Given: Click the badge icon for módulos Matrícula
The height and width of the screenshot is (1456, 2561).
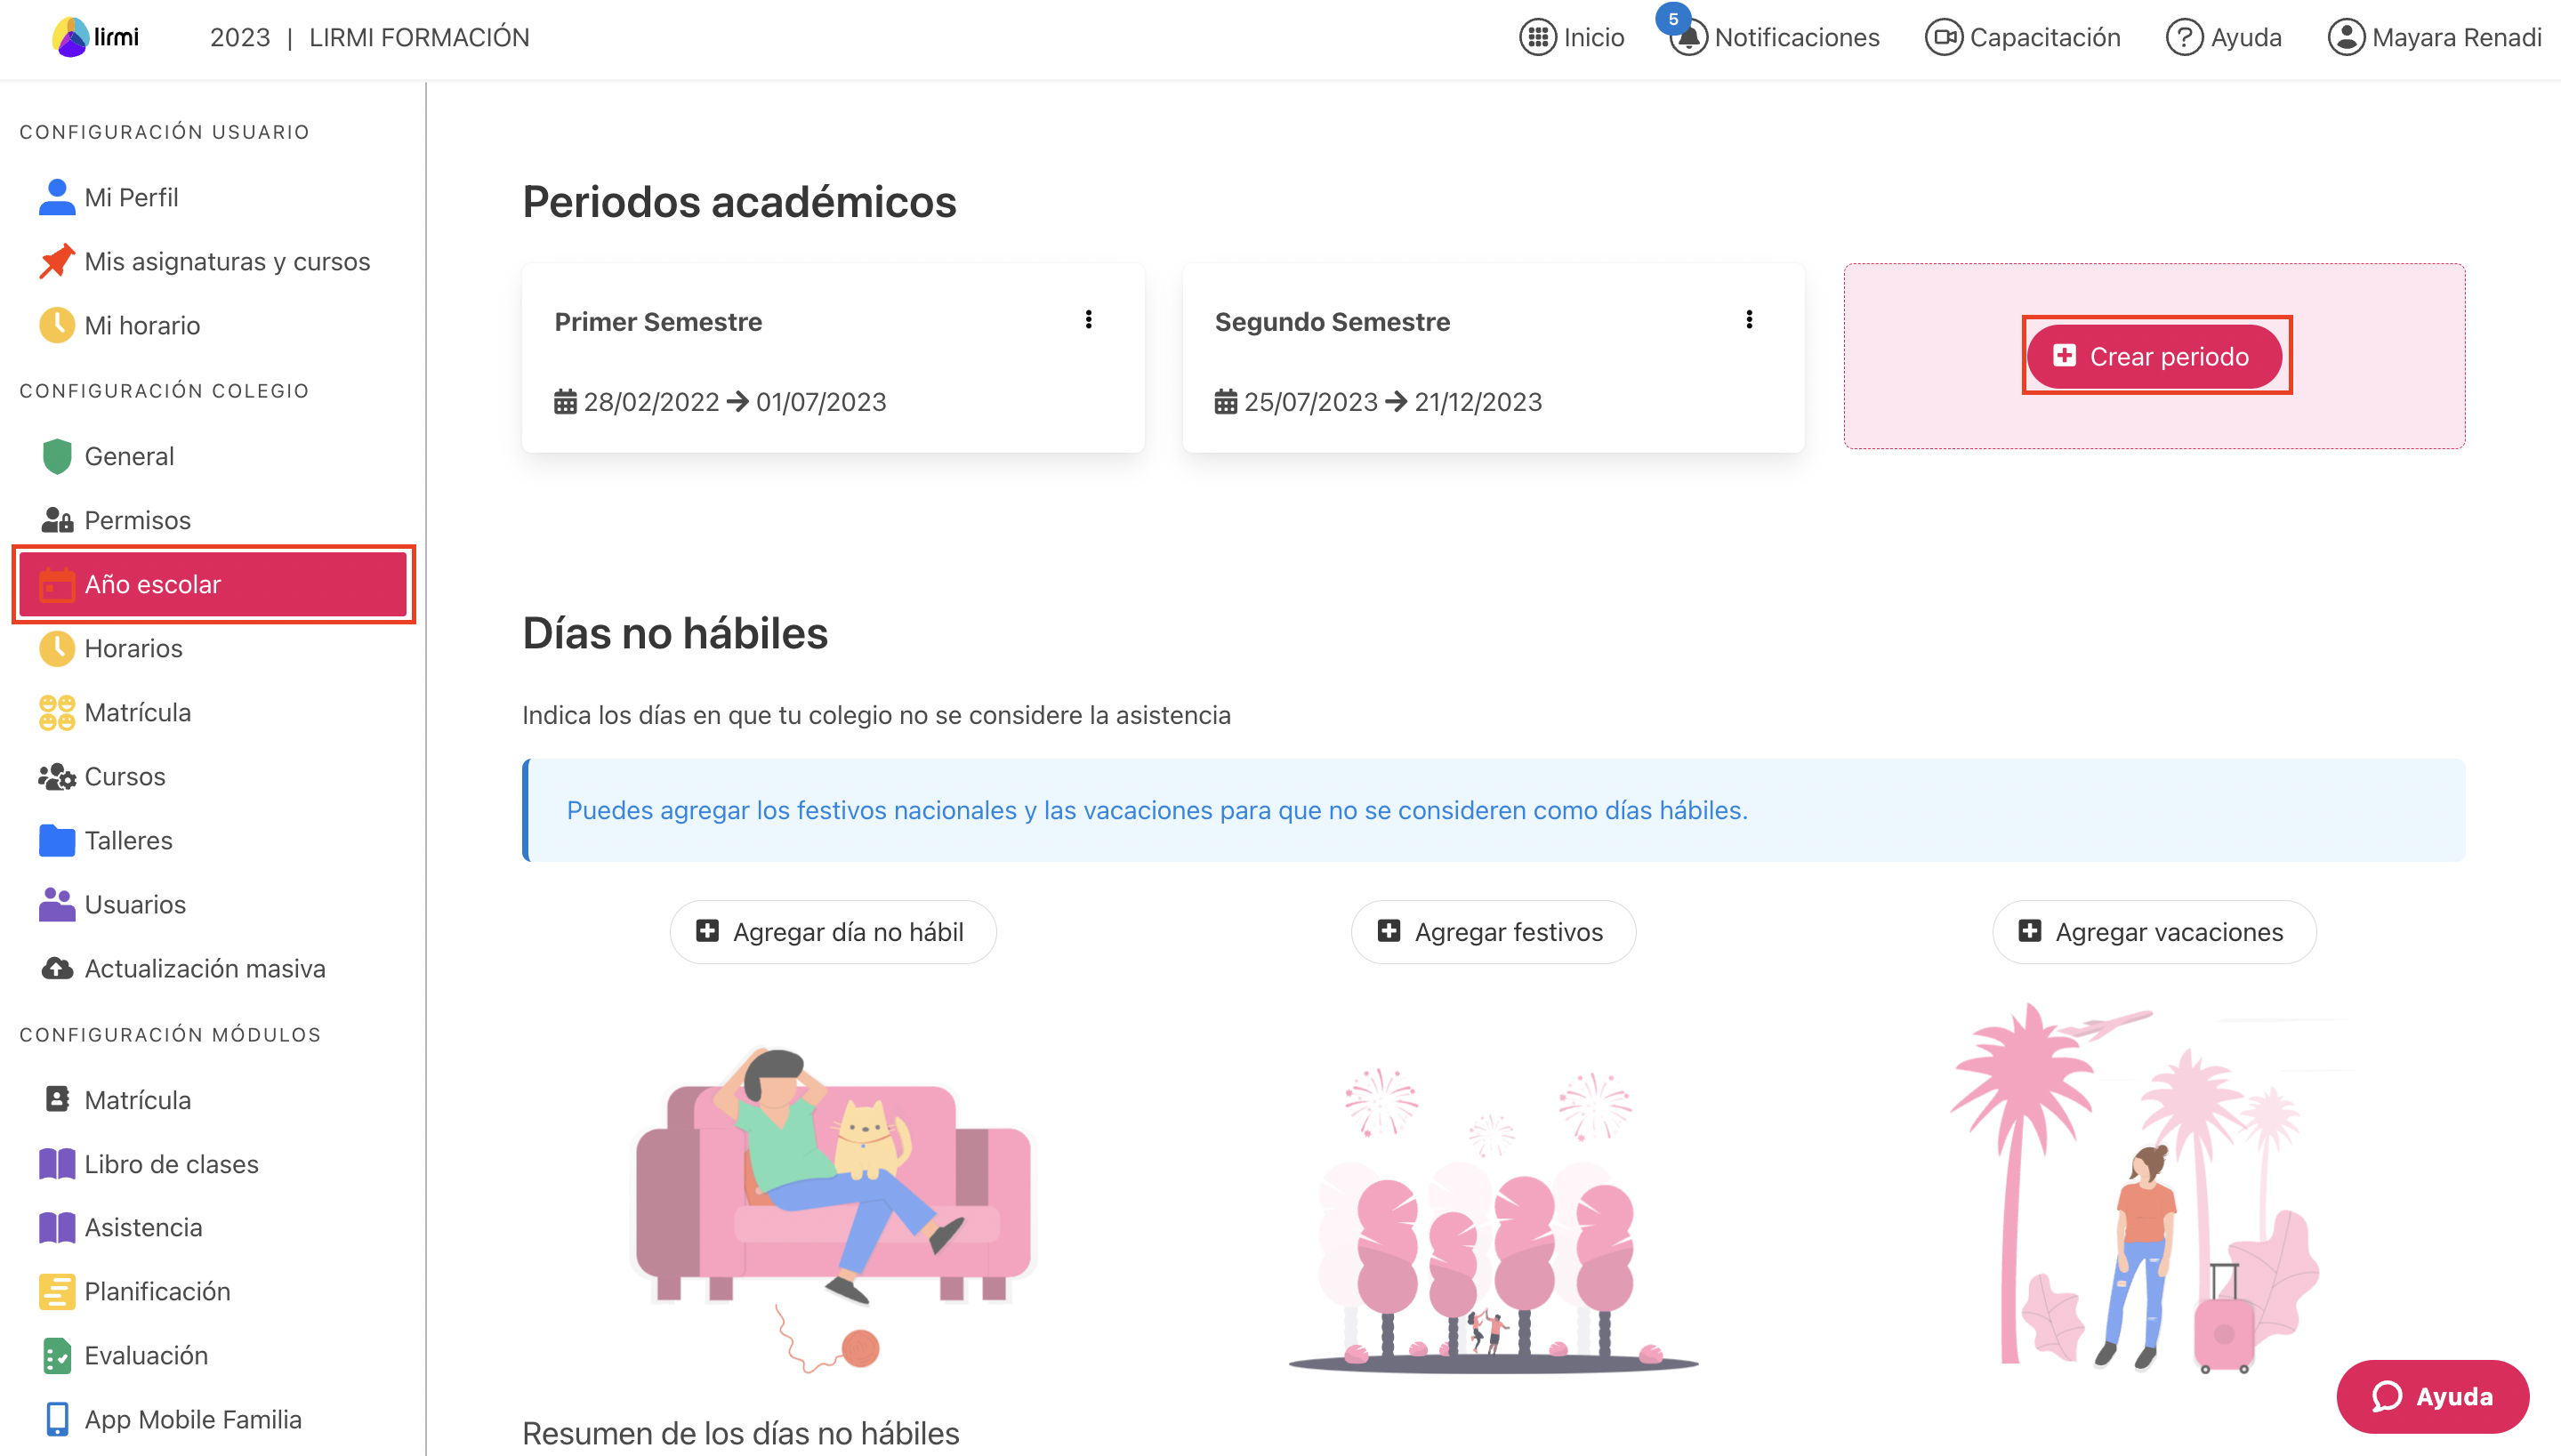Looking at the screenshot, I should [x=57, y=1099].
